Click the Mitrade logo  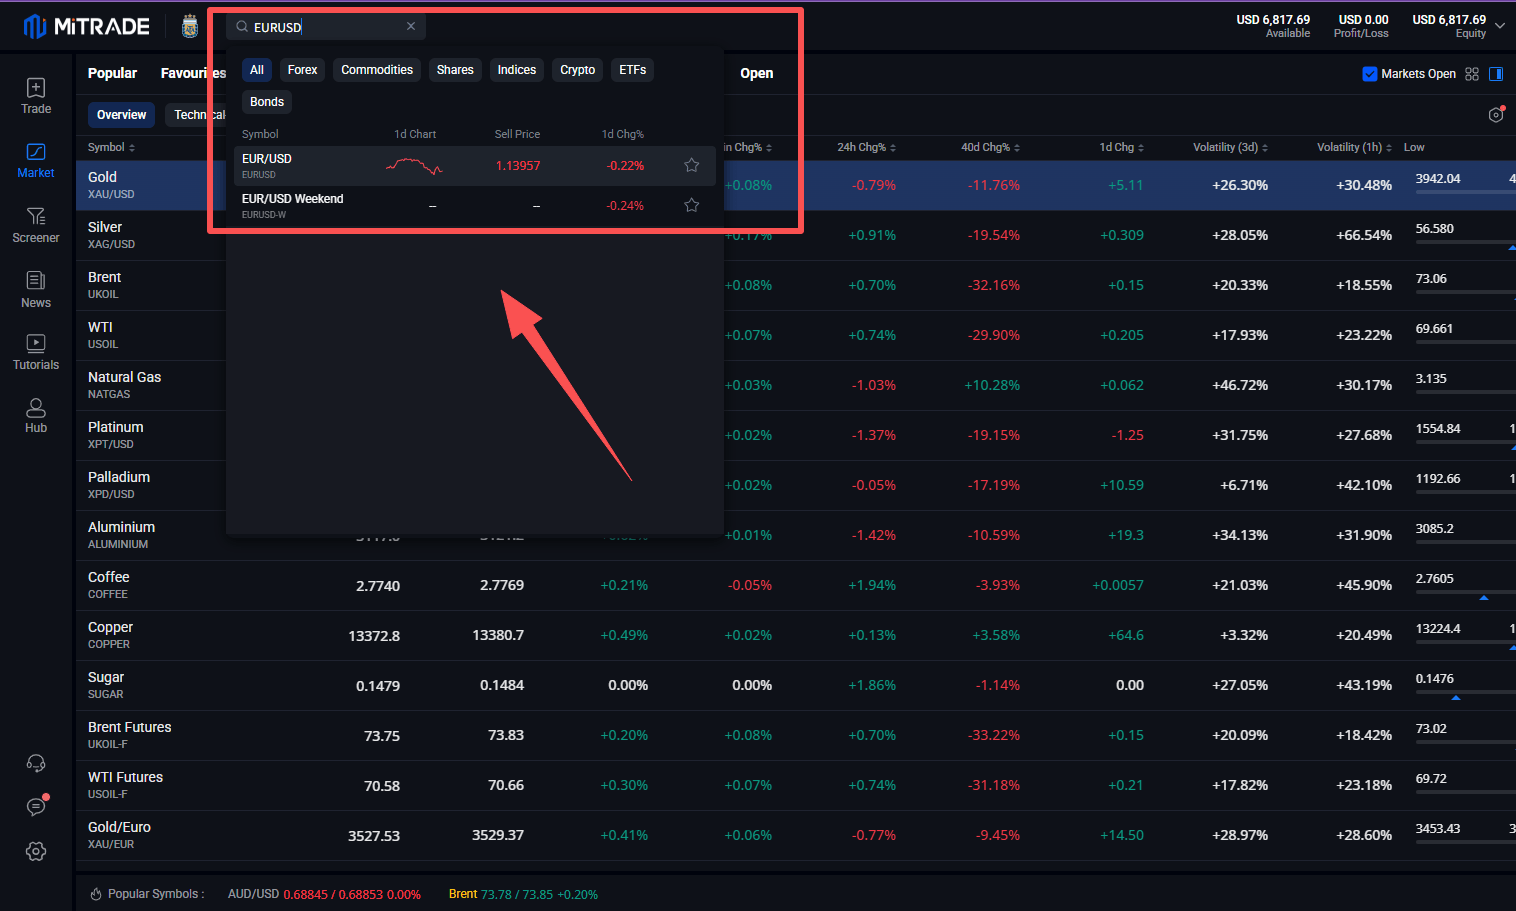87,26
